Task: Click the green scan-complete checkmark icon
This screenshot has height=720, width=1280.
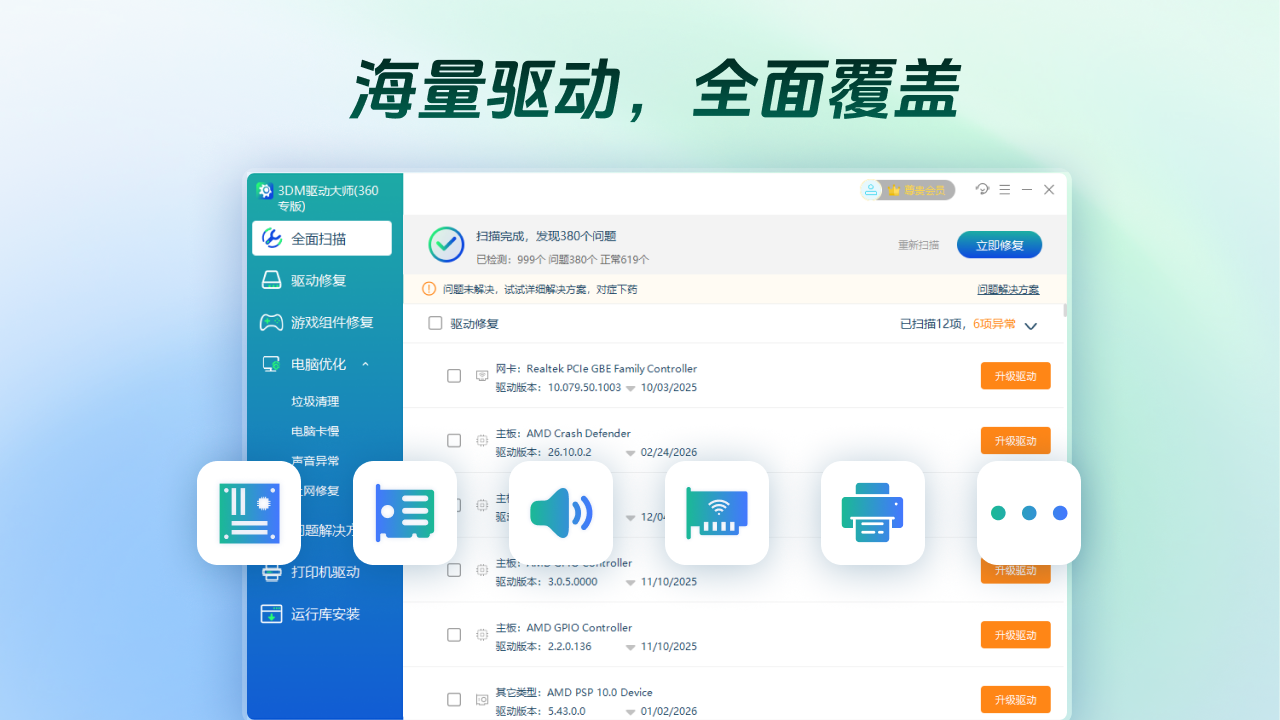Action: (446, 244)
